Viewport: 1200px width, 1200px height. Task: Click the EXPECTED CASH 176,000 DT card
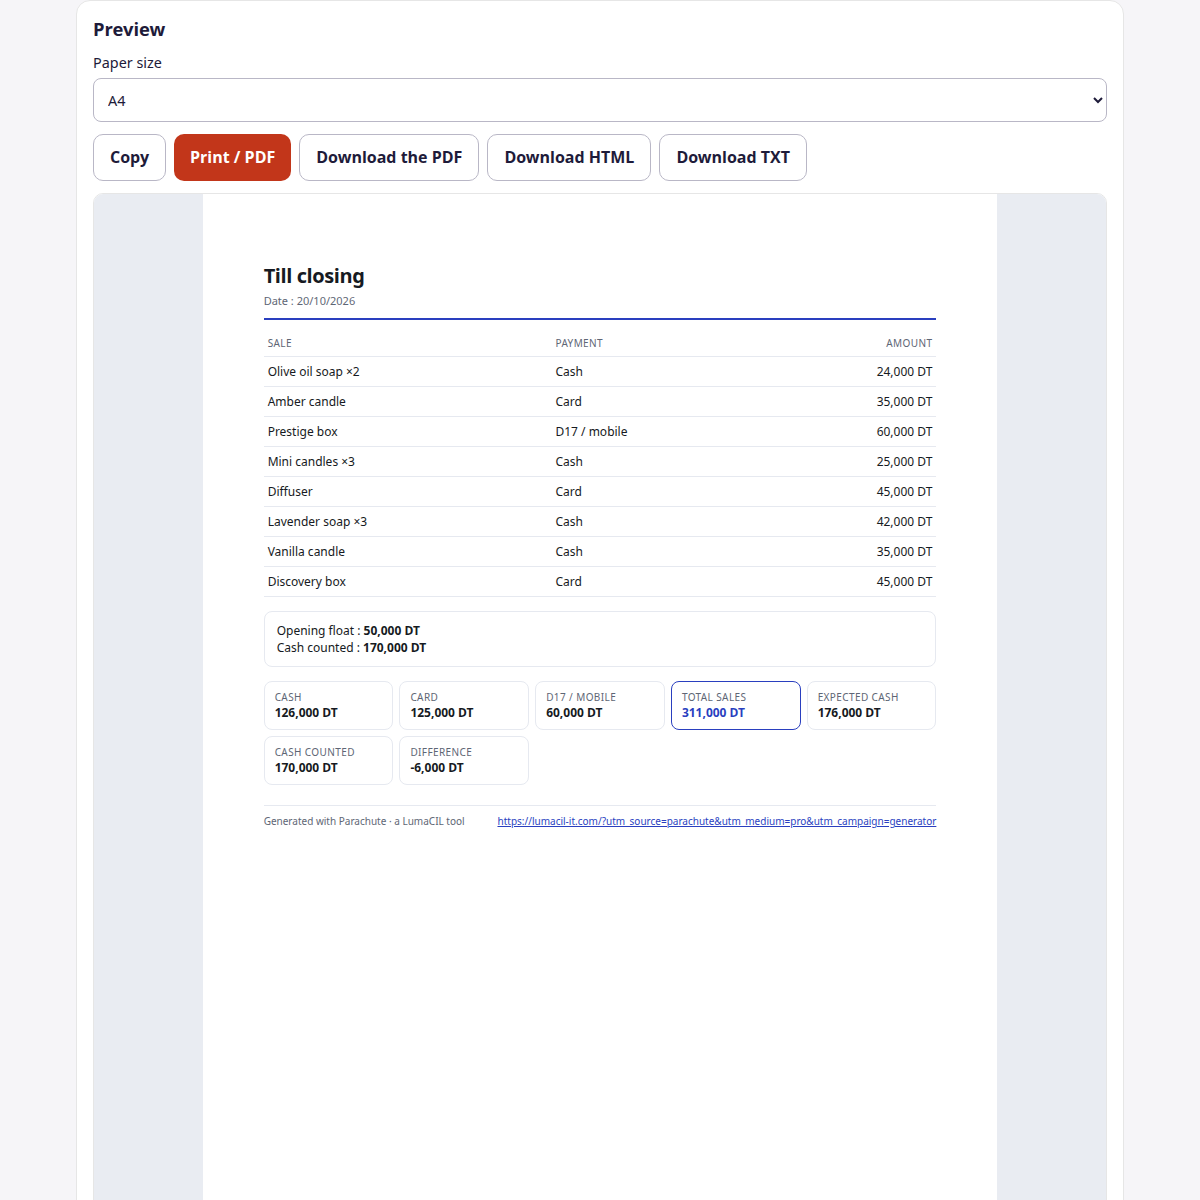[871, 706]
